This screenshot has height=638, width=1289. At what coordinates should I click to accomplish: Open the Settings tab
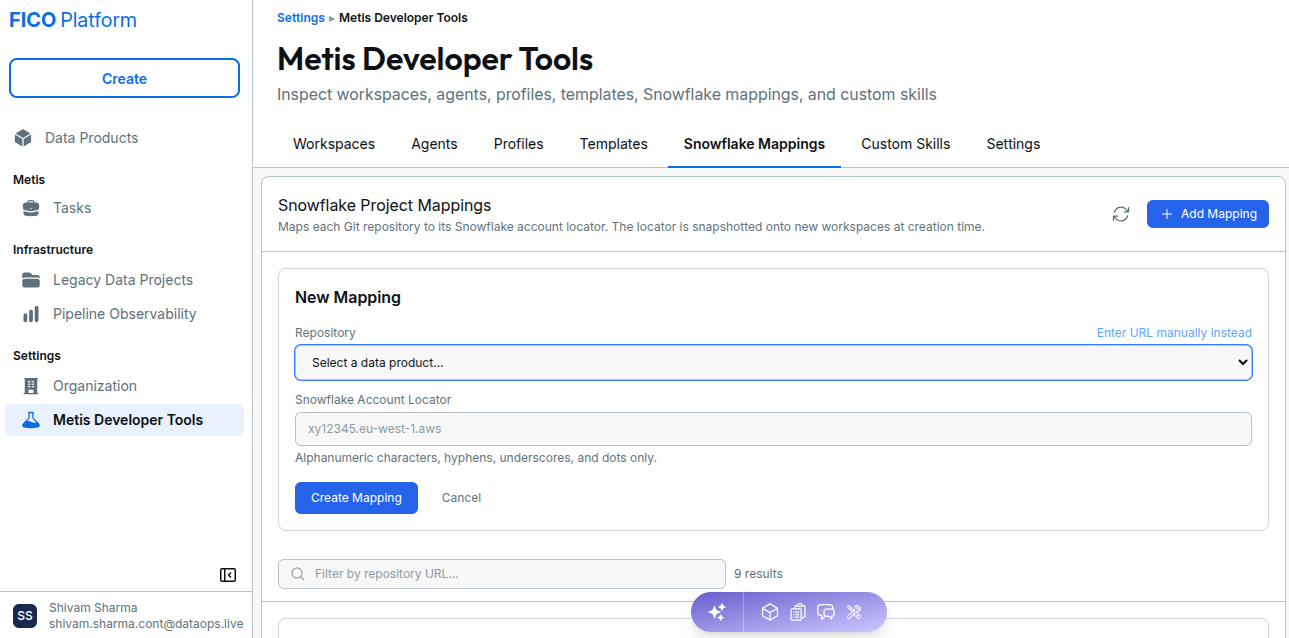pyautogui.click(x=1013, y=144)
